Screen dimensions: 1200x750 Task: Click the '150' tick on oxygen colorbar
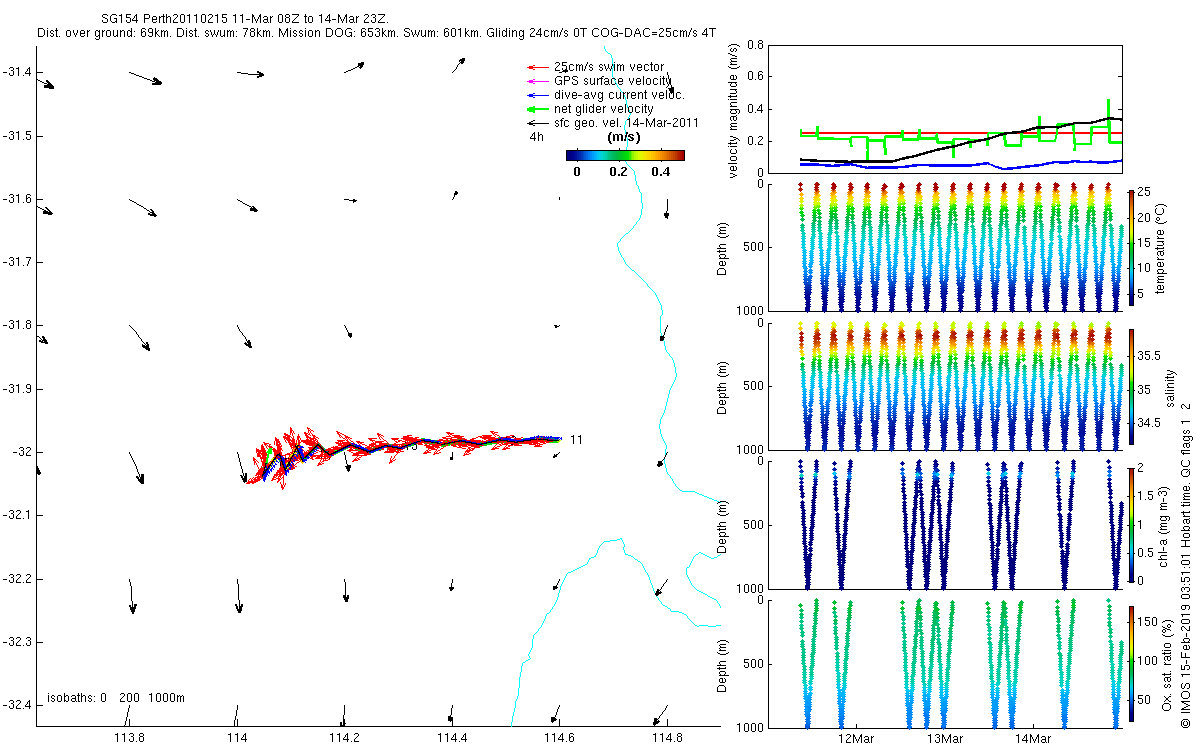click(1146, 620)
